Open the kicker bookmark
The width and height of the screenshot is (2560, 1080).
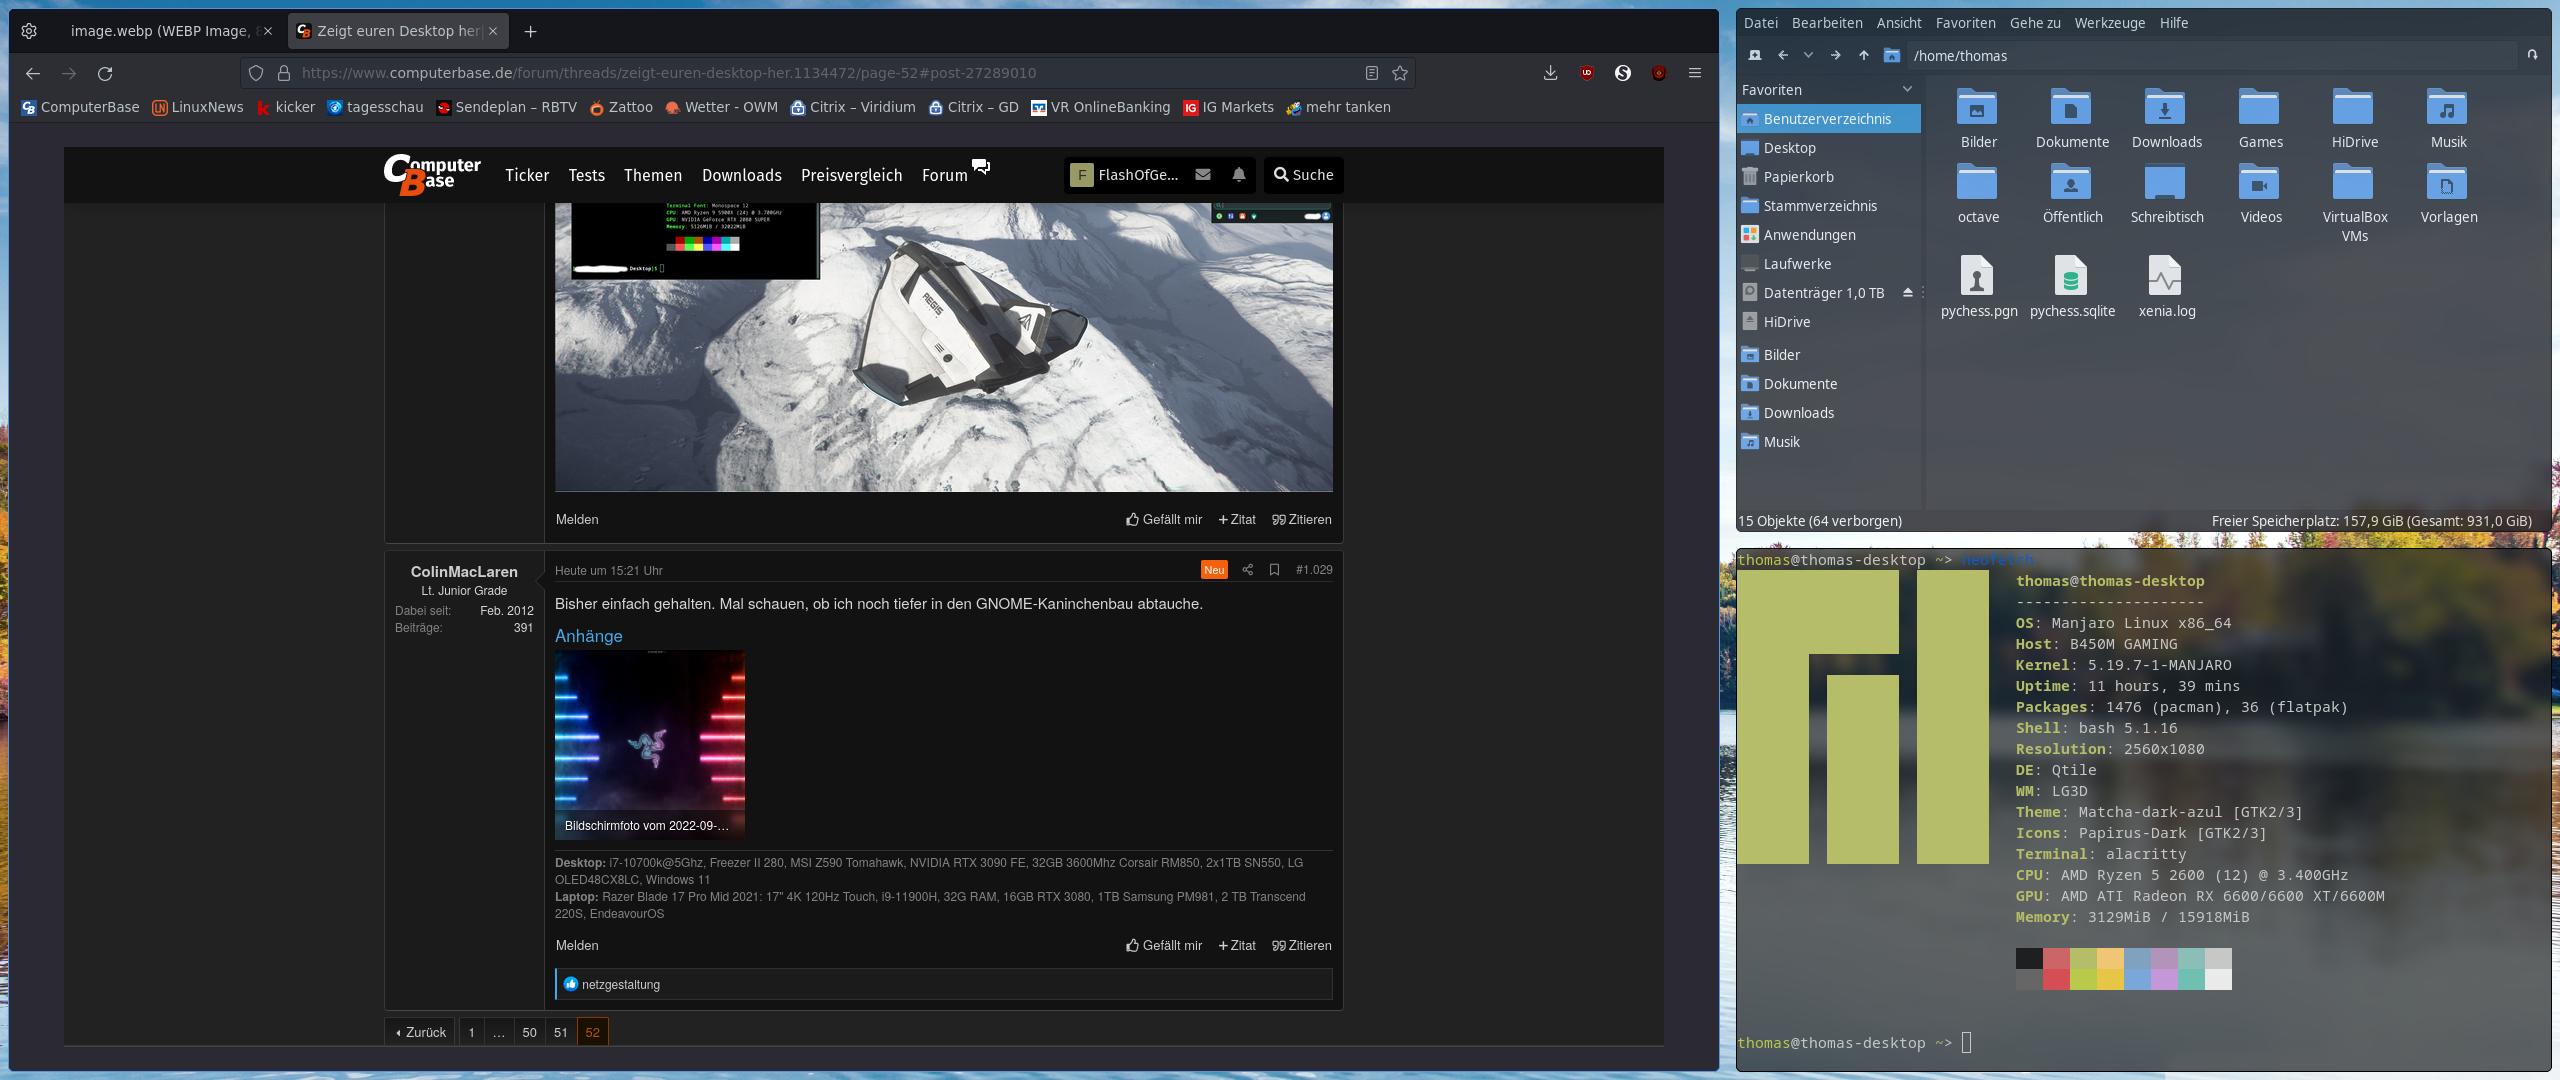[x=286, y=107]
